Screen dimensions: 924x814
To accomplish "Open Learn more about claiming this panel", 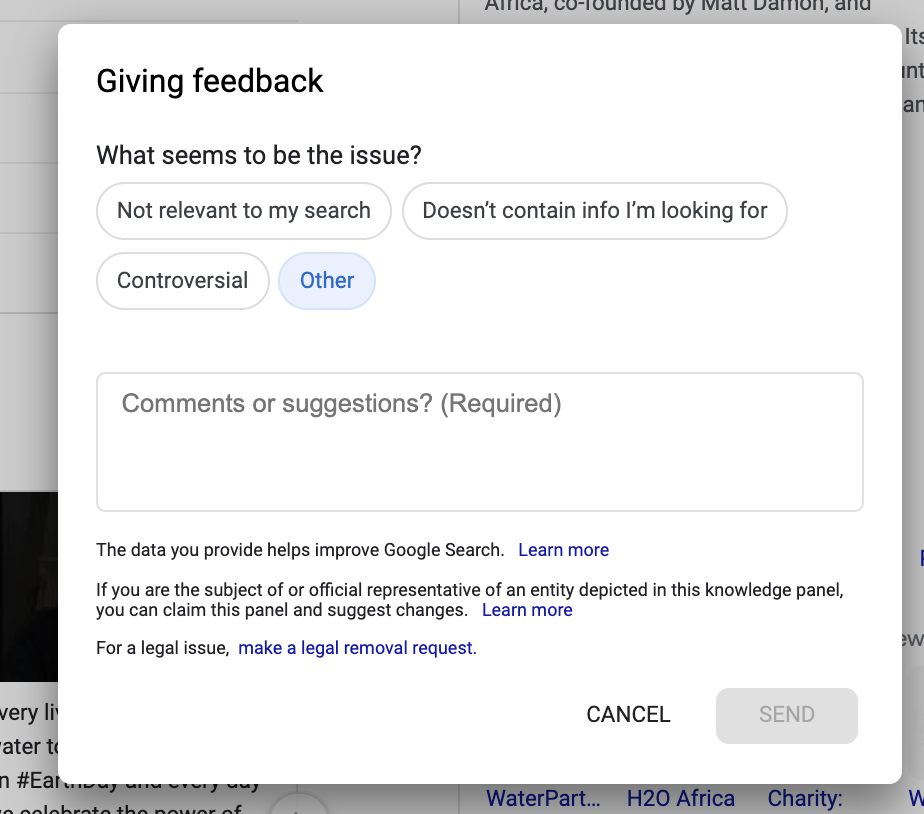I will pyautogui.click(x=527, y=610).
